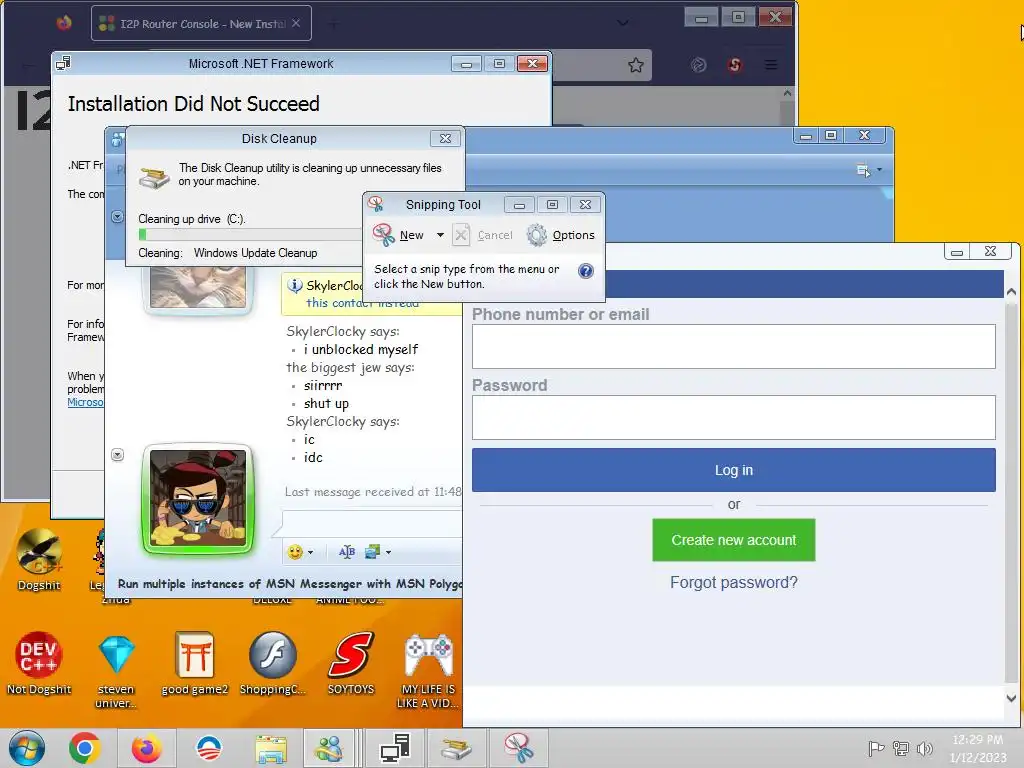Switch to Firefox on the taskbar
1024x768 pixels.
click(x=146, y=748)
